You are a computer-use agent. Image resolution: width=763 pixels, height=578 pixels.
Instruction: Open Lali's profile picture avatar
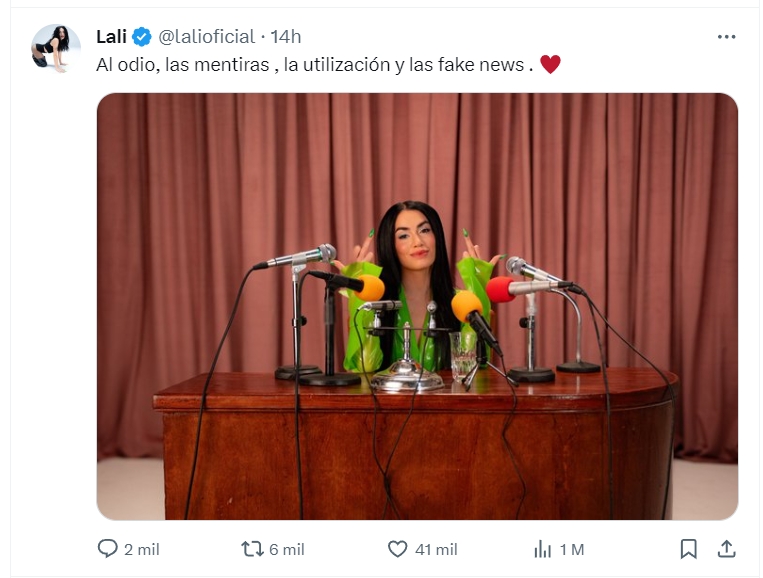tap(56, 48)
